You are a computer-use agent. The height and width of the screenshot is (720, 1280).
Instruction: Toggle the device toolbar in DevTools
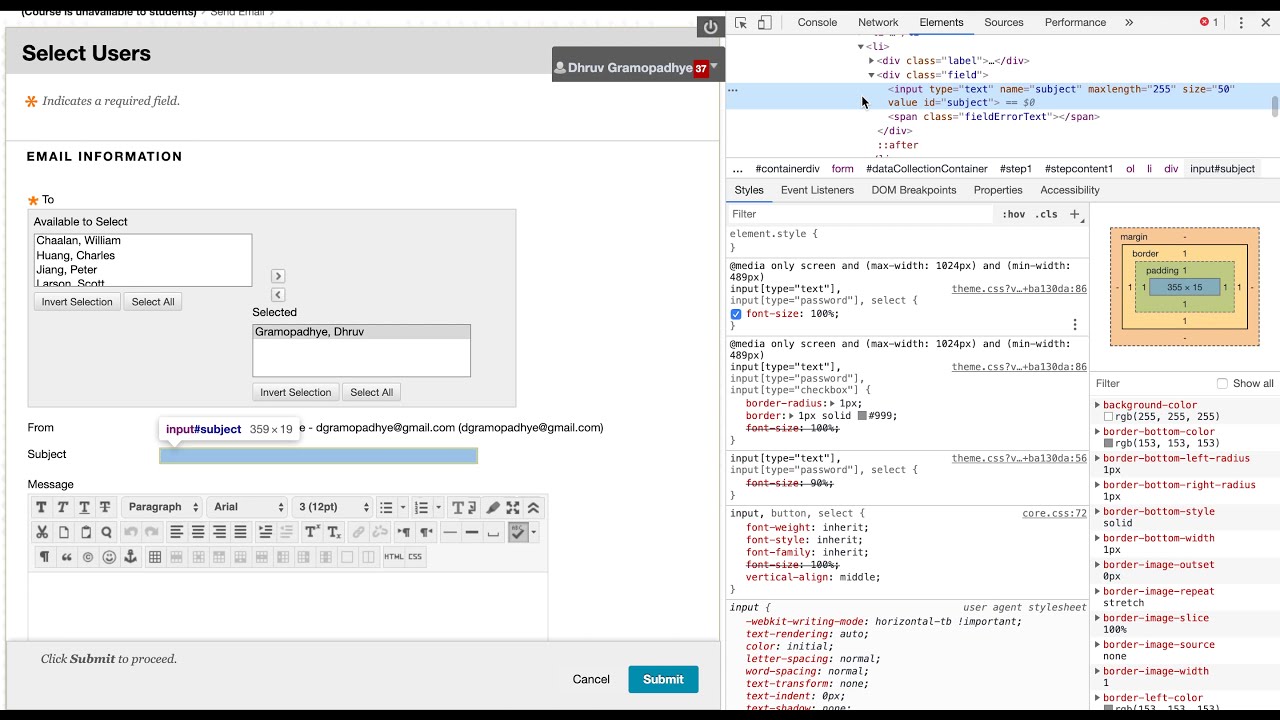765,22
